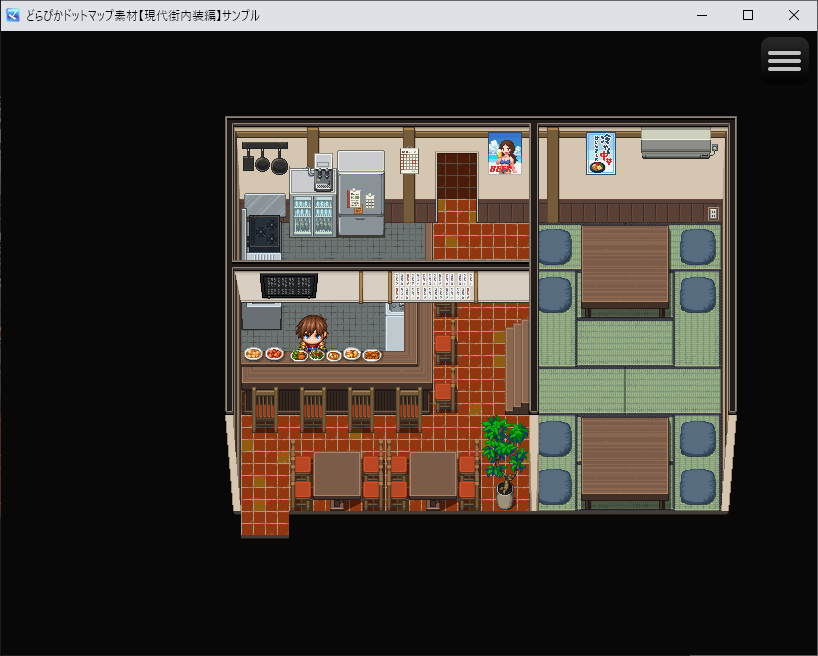Click the game's title bar application icon
Screen dimensions: 818x656
[12, 15]
